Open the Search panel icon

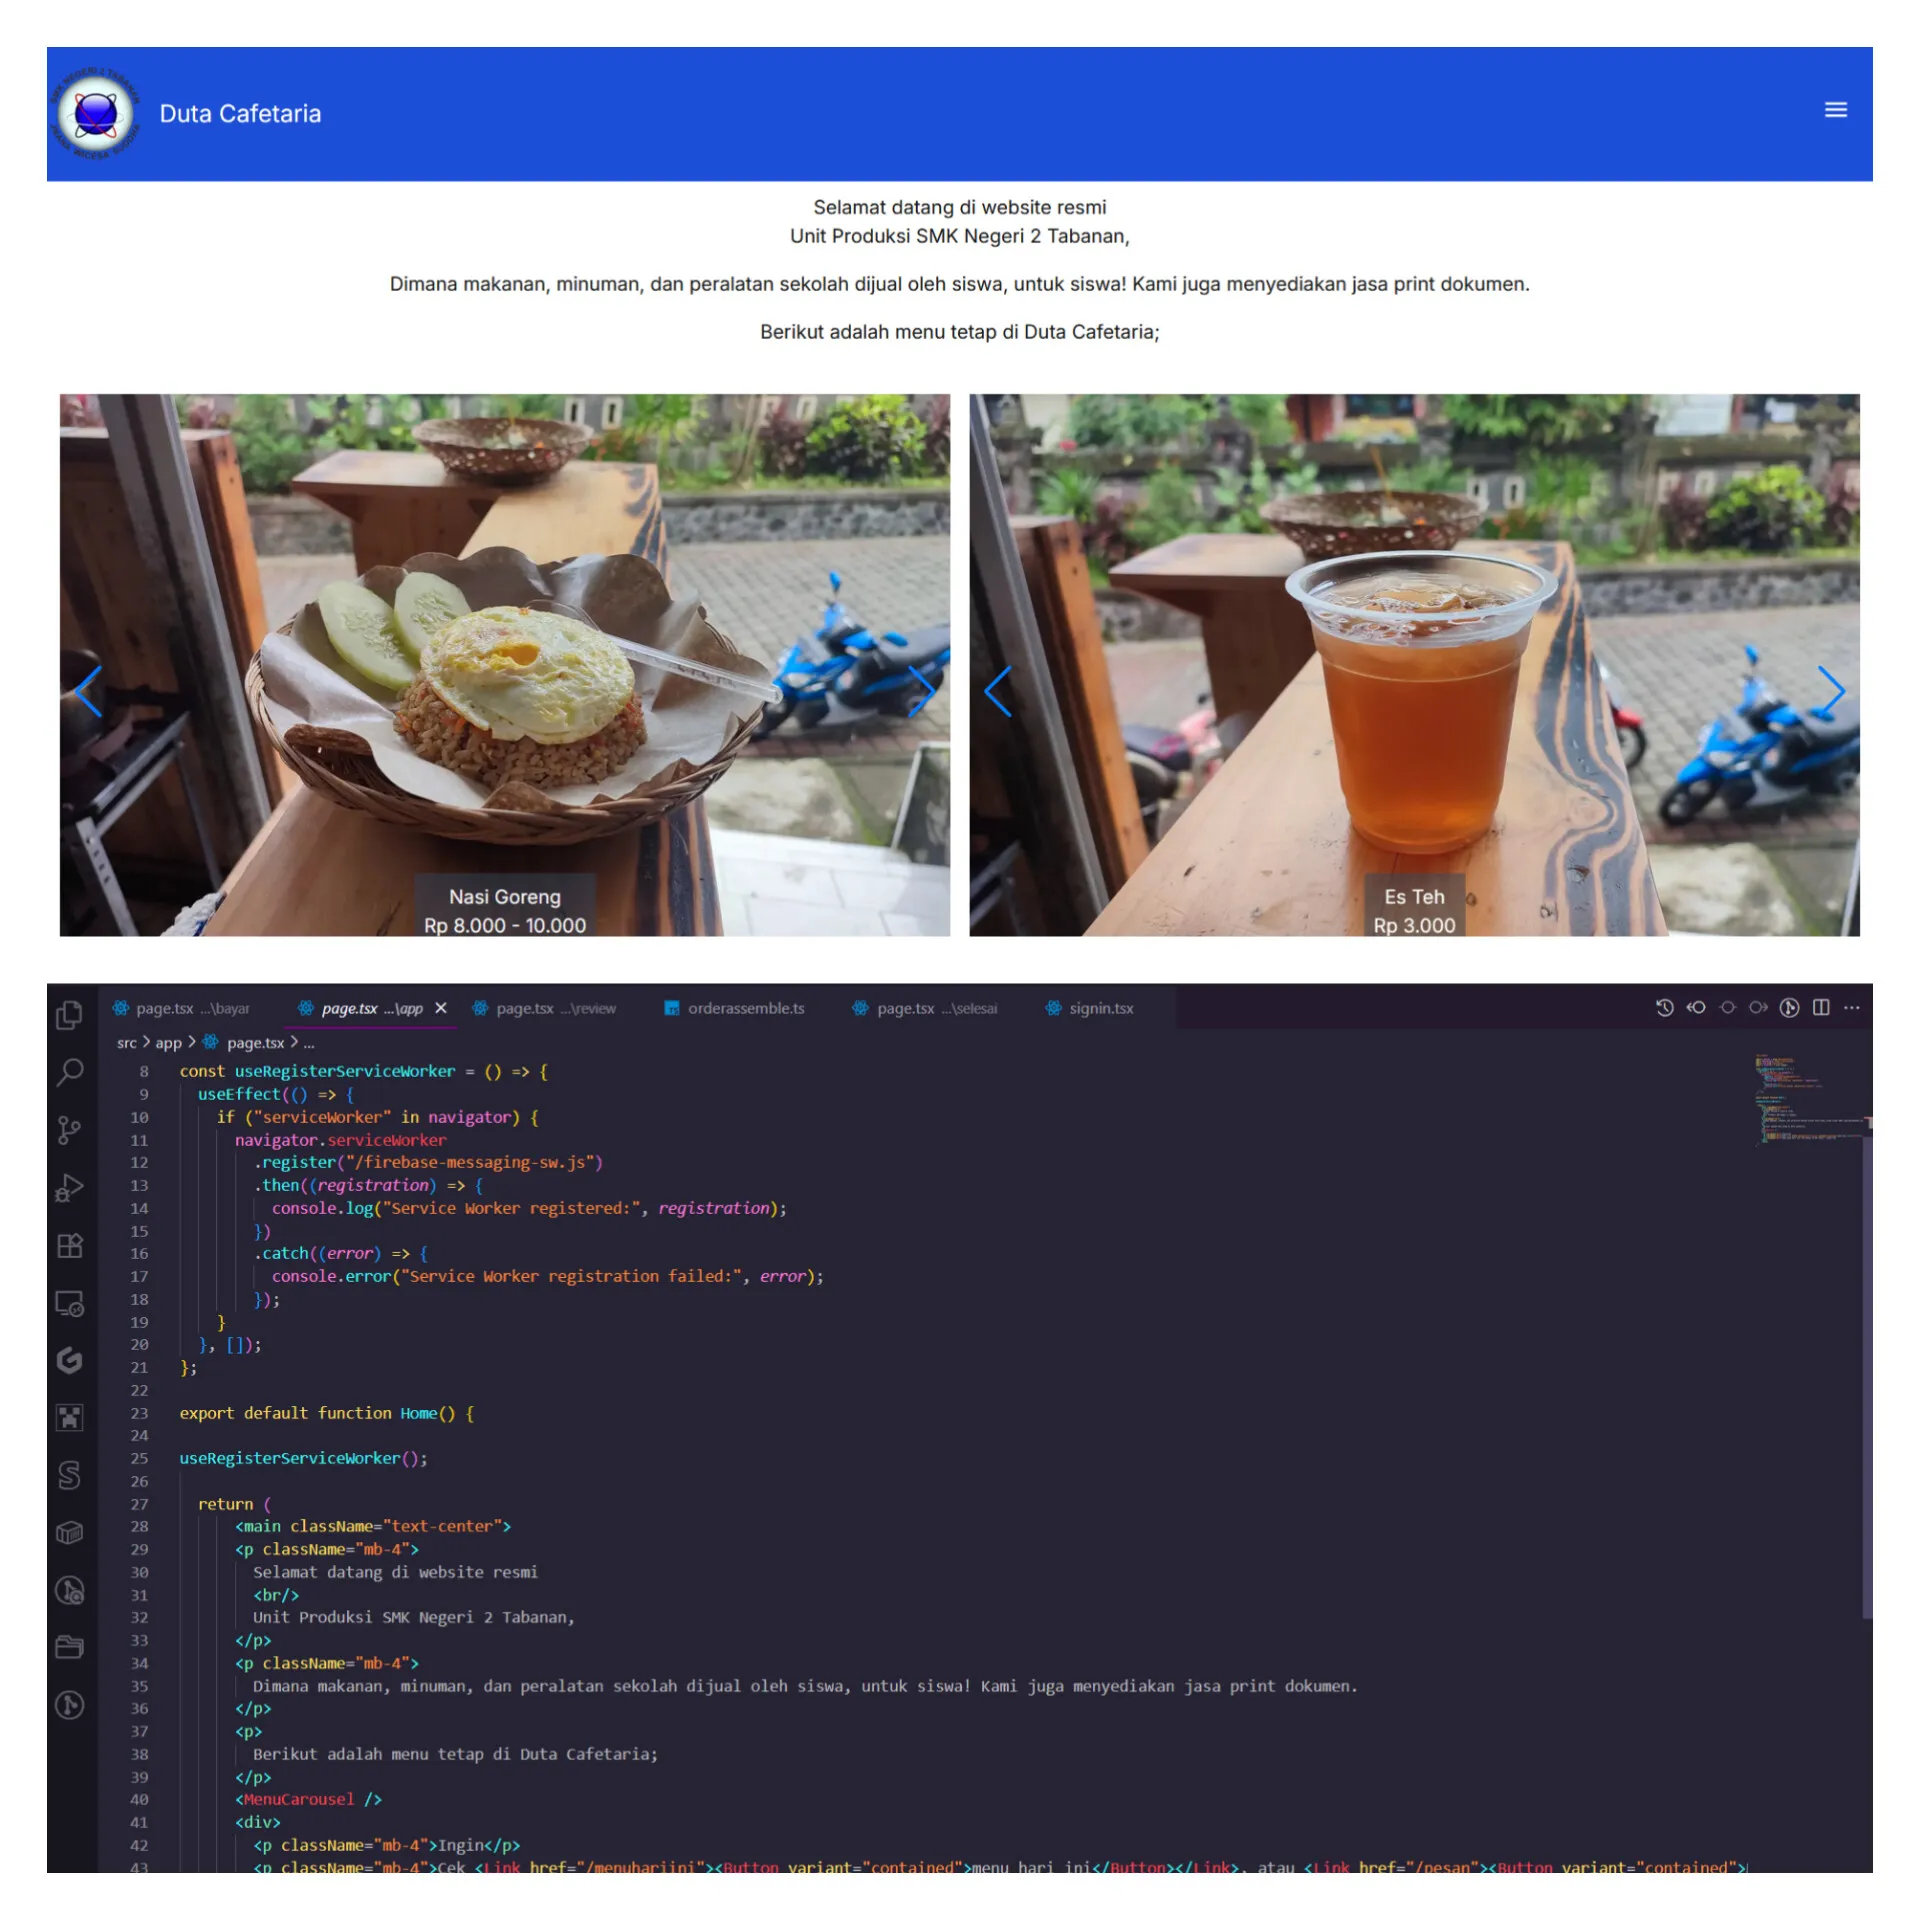point(69,1072)
